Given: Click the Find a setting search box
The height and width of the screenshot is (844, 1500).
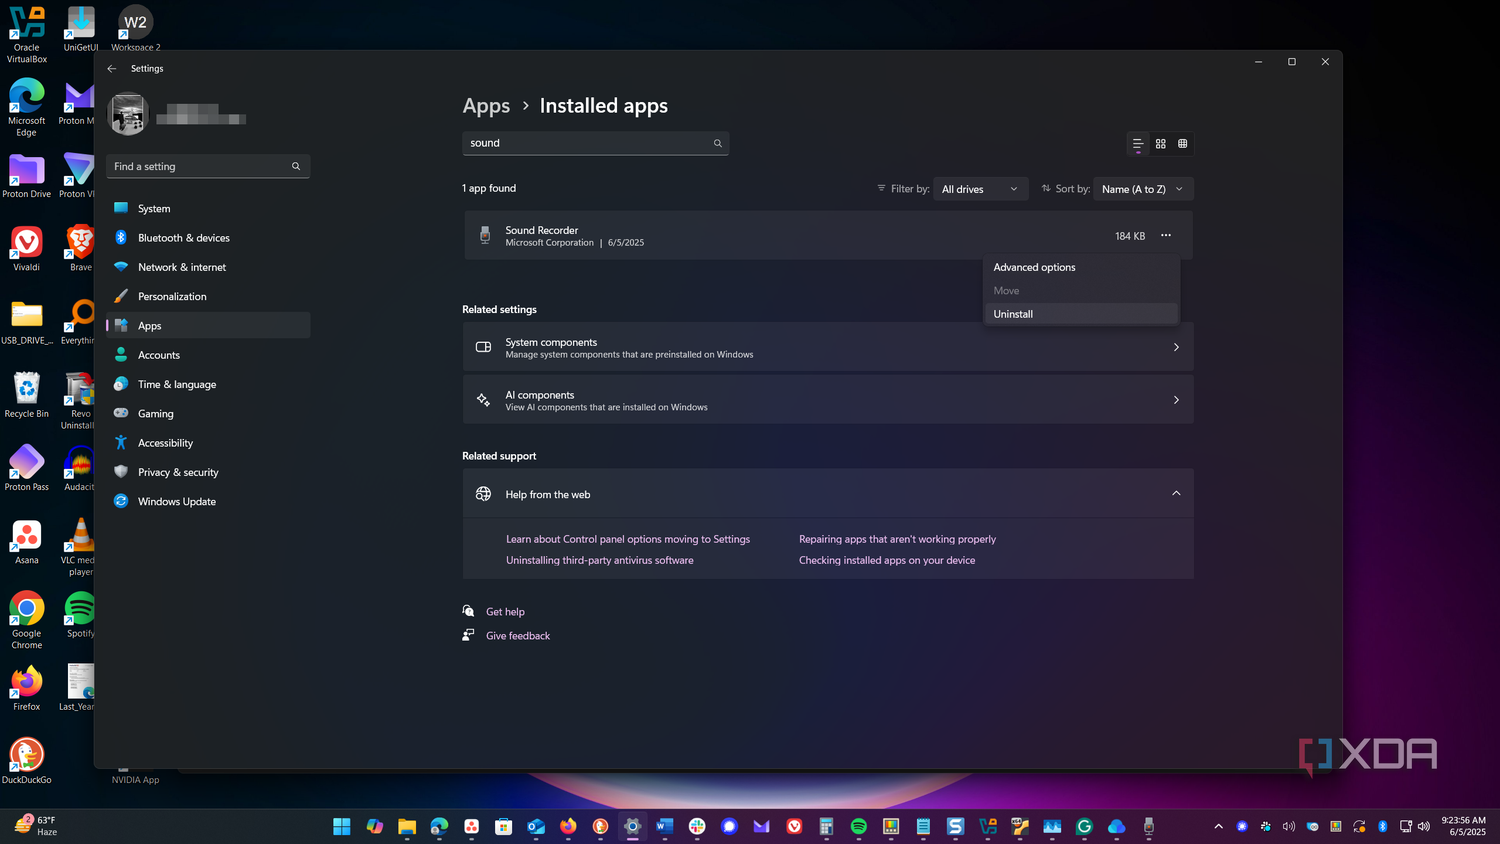Looking at the screenshot, I should 208,166.
